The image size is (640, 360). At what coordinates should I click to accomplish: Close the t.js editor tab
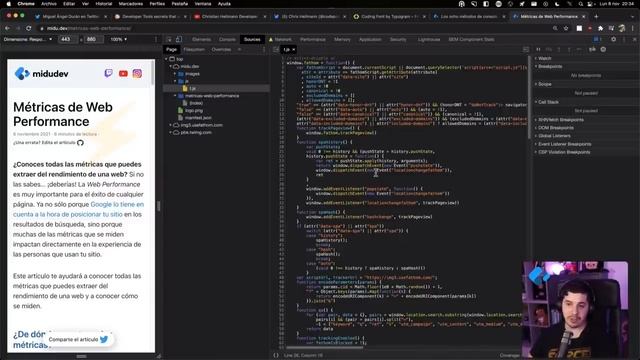pyautogui.click(x=294, y=50)
